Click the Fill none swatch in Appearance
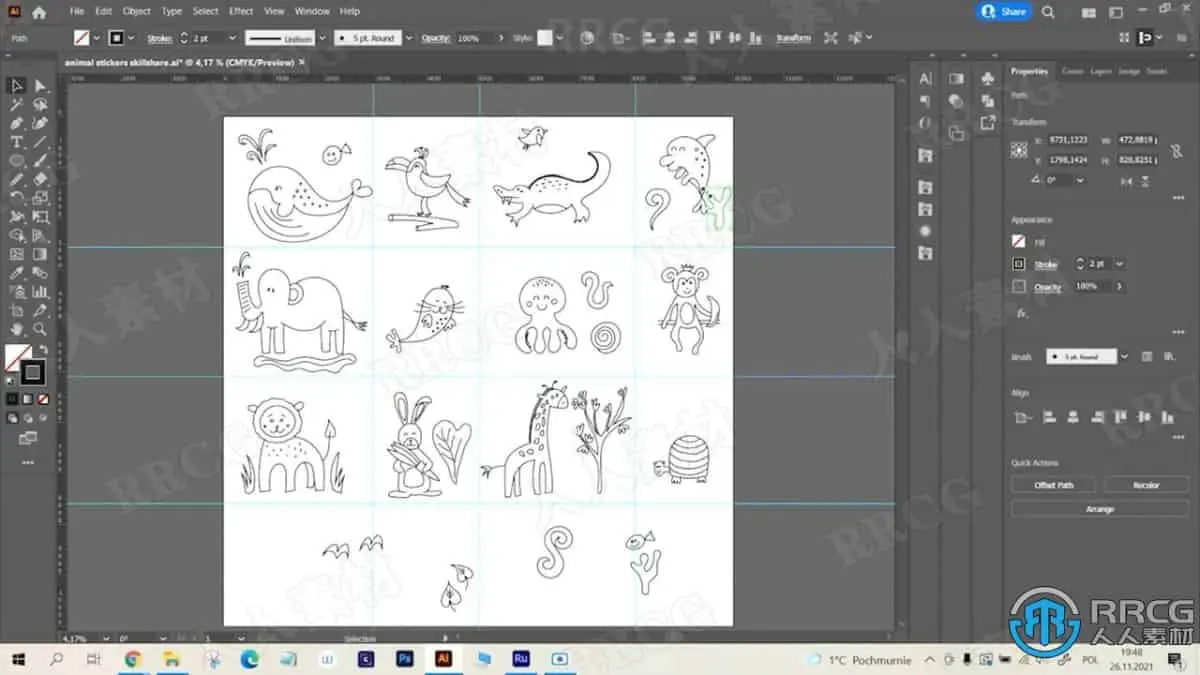Viewport: 1200px width, 675px height. 1019,242
